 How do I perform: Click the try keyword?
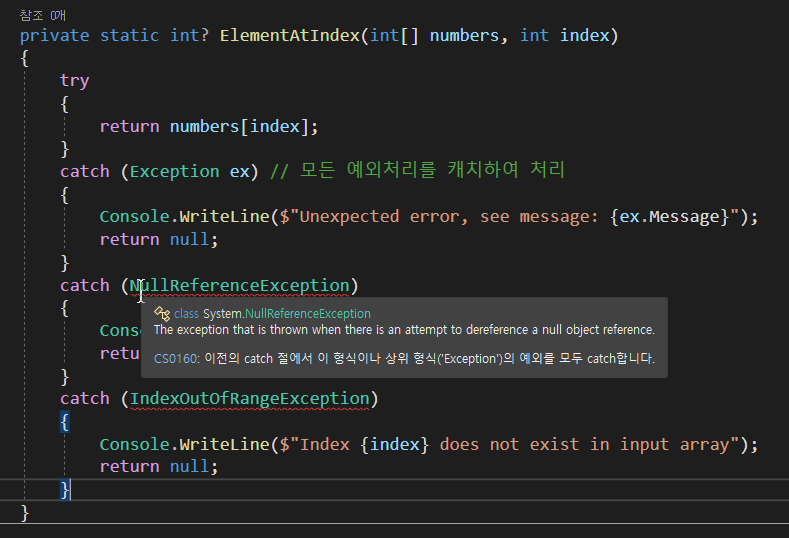(x=74, y=80)
